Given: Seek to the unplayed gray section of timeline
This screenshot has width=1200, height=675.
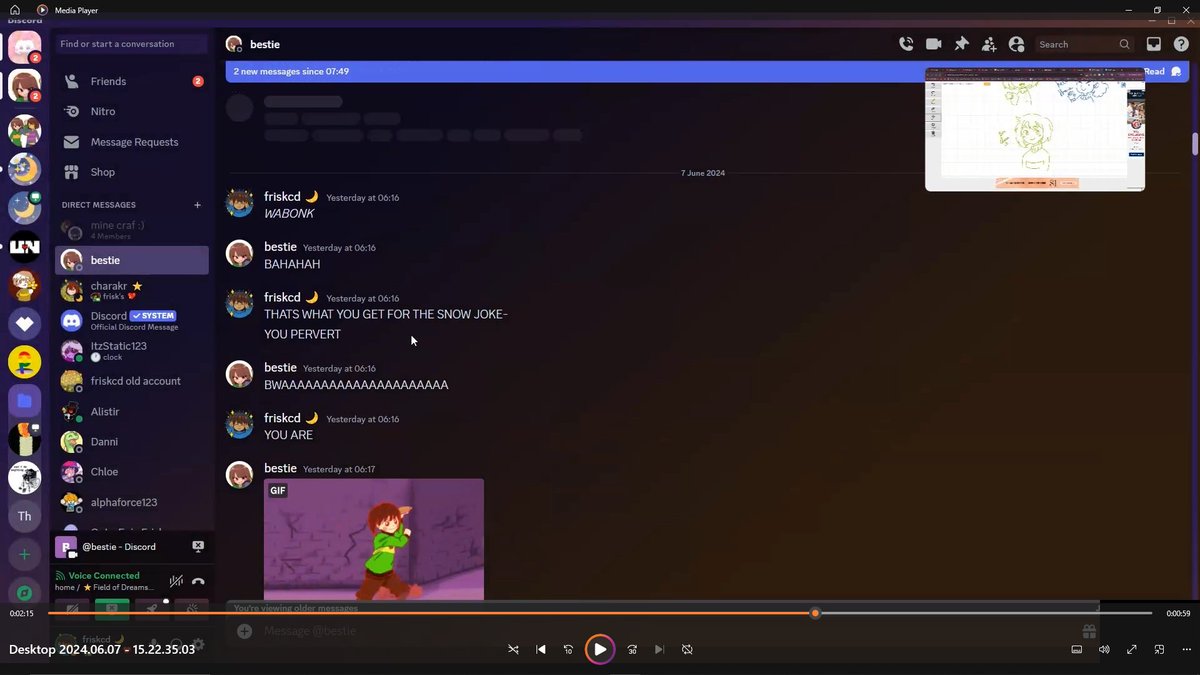Looking at the screenshot, I should pyautogui.click(x=985, y=613).
